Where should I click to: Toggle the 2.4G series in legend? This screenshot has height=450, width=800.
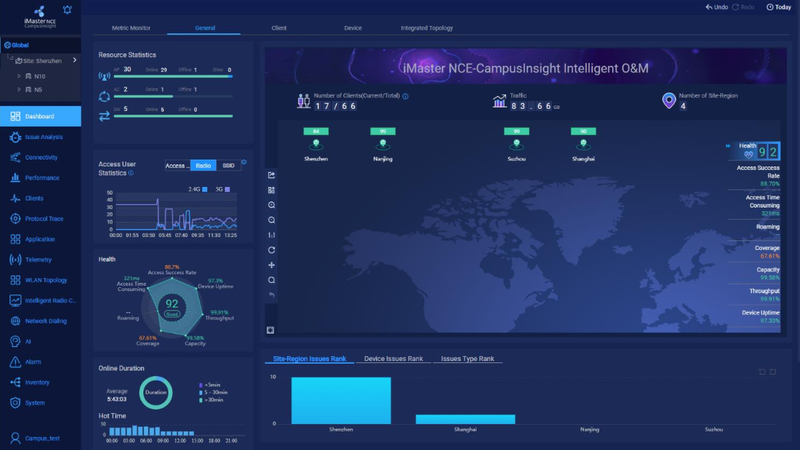(x=197, y=189)
